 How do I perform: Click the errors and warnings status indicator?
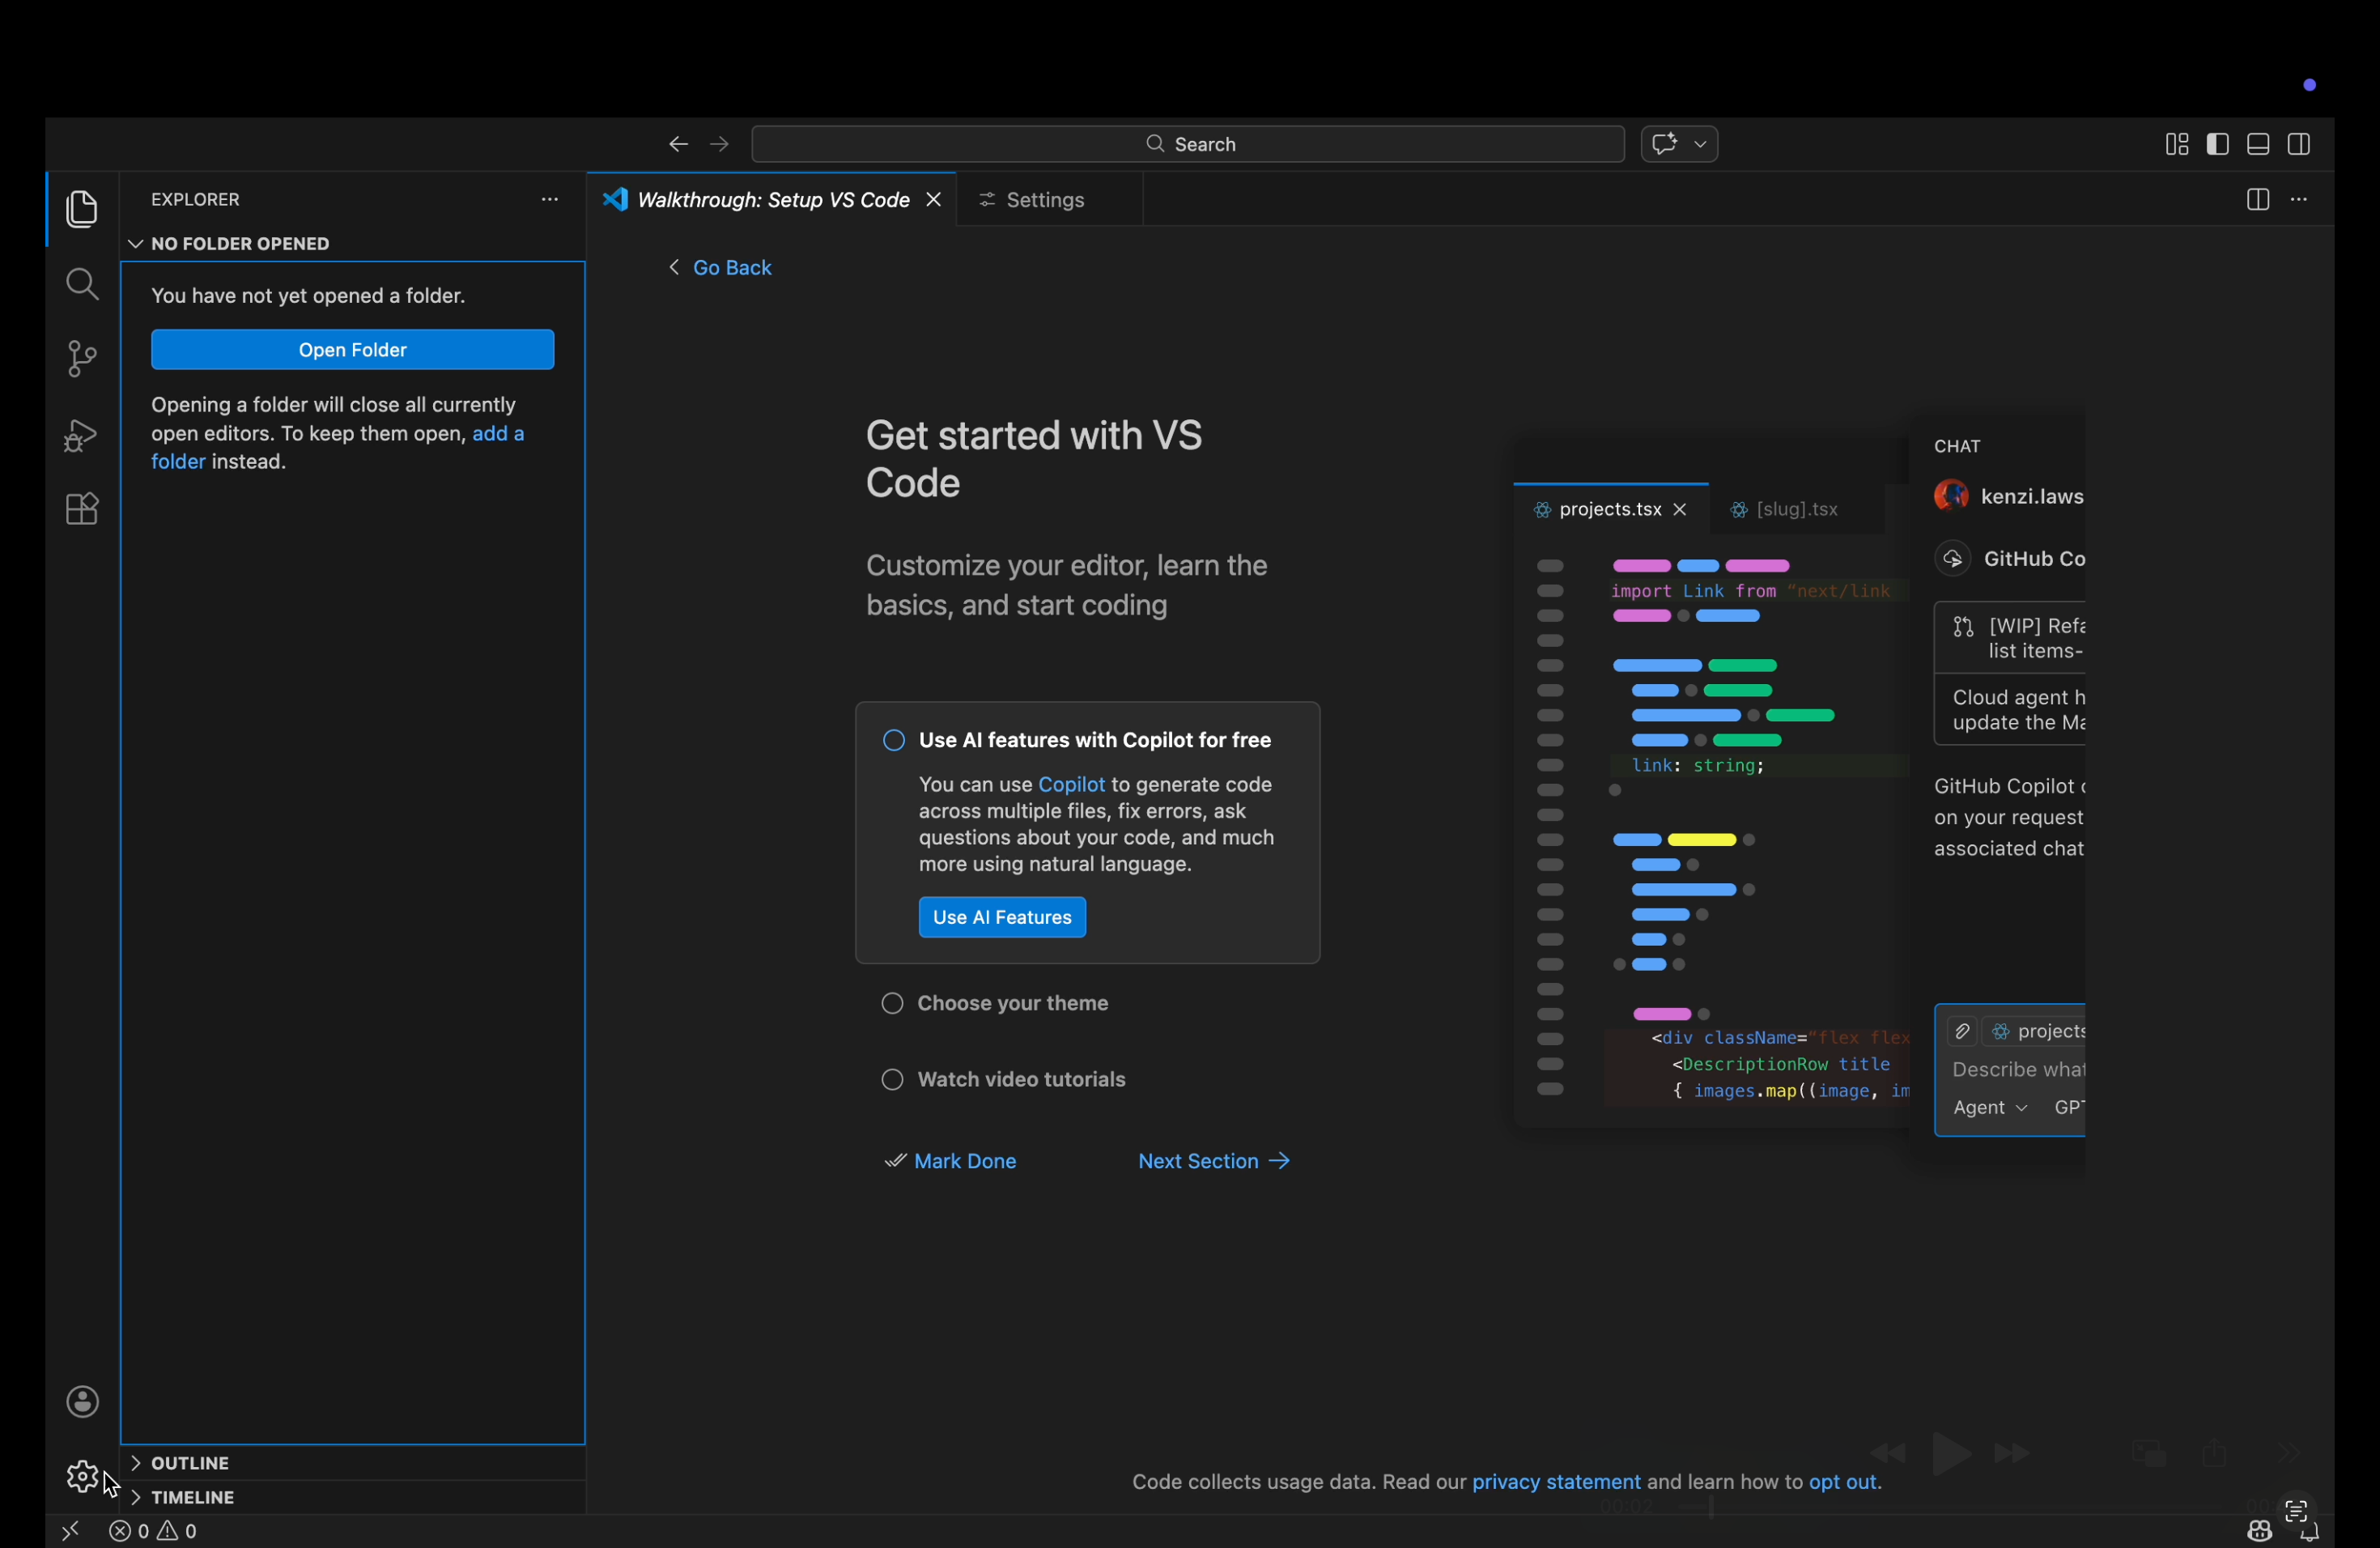(x=154, y=1531)
